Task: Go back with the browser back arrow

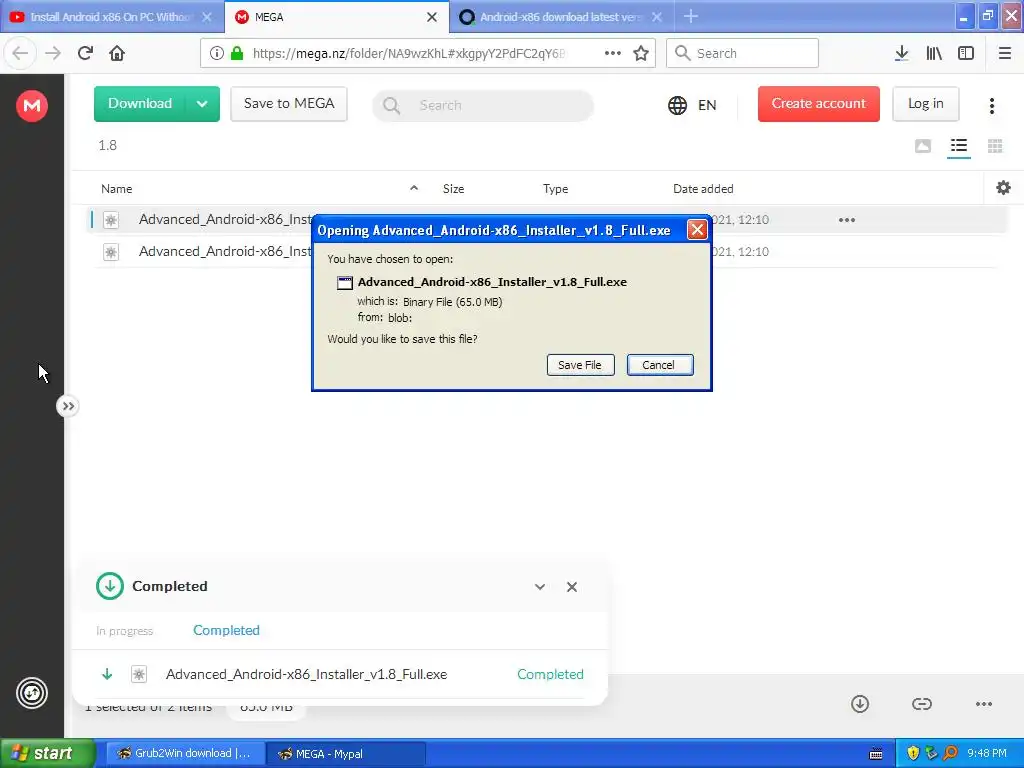Action: pos(20,53)
